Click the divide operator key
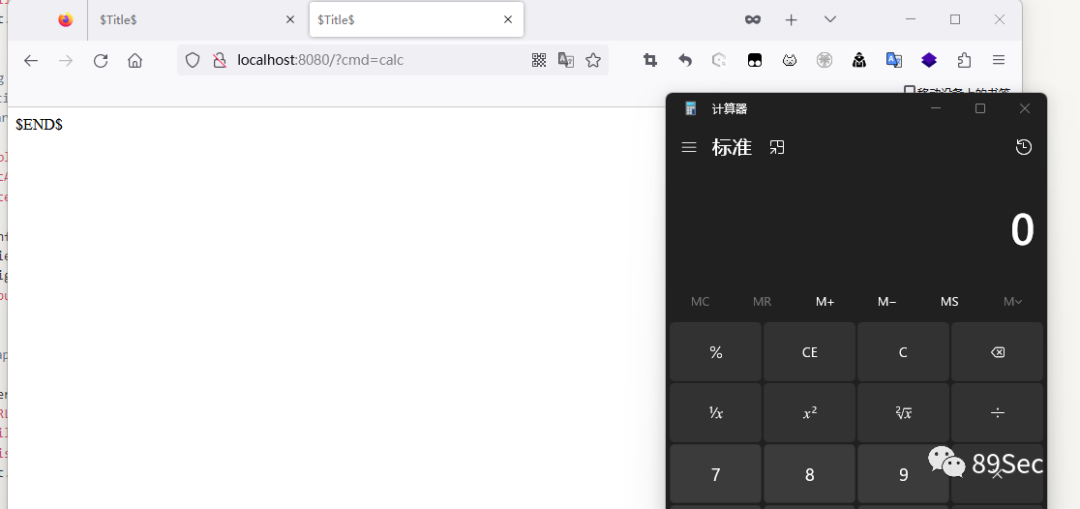Image resolution: width=1080 pixels, height=509 pixels. pyautogui.click(x=997, y=413)
